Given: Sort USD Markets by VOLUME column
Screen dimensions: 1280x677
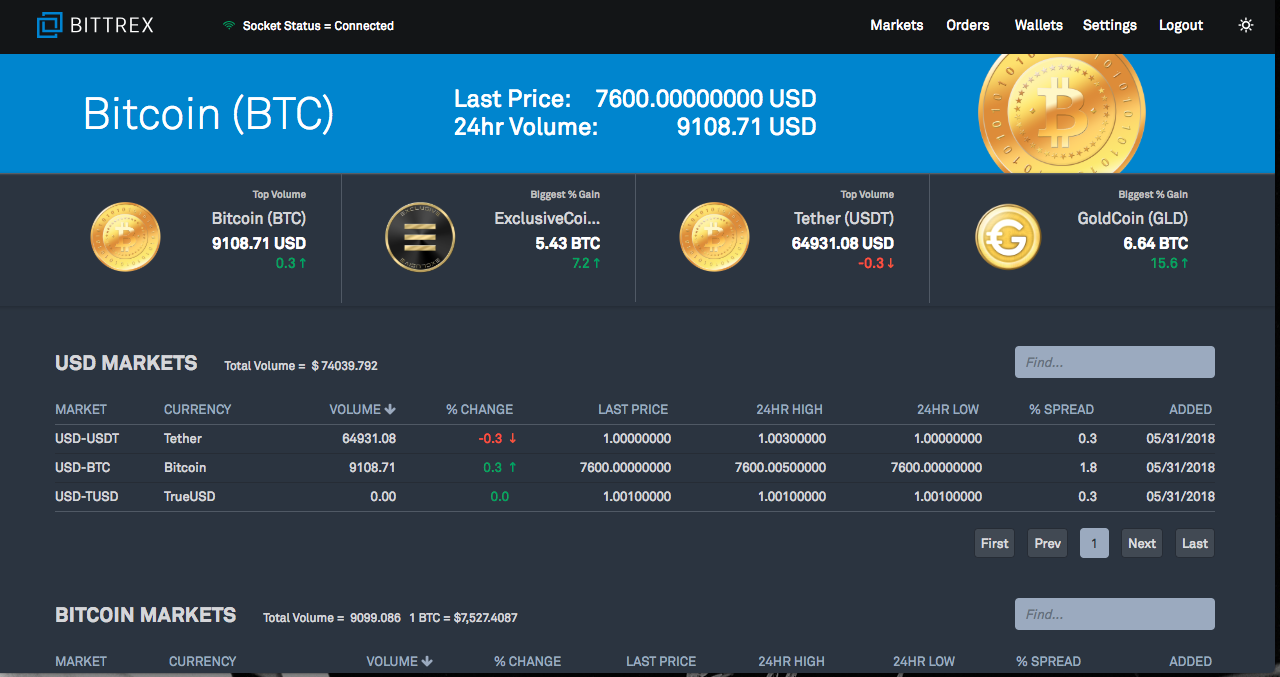Looking at the screenshot, I should tap(355, 409).
